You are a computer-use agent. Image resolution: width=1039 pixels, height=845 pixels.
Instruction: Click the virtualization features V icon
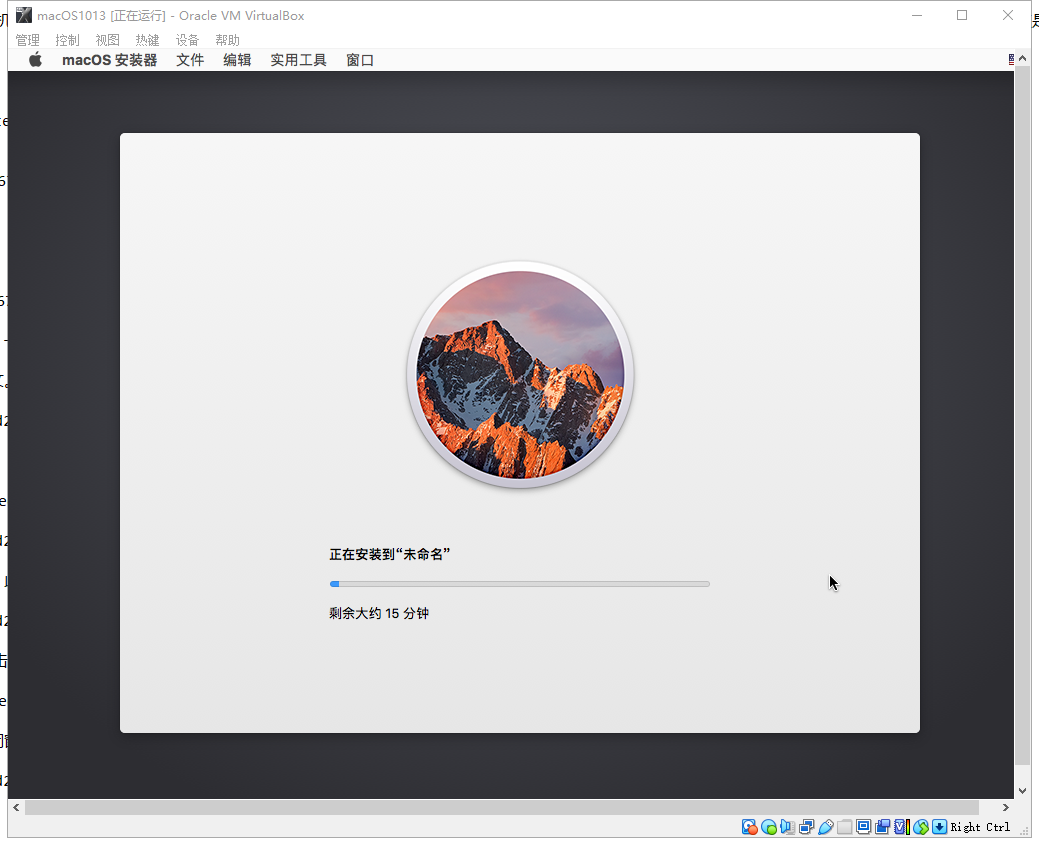[x=902, y=826]
